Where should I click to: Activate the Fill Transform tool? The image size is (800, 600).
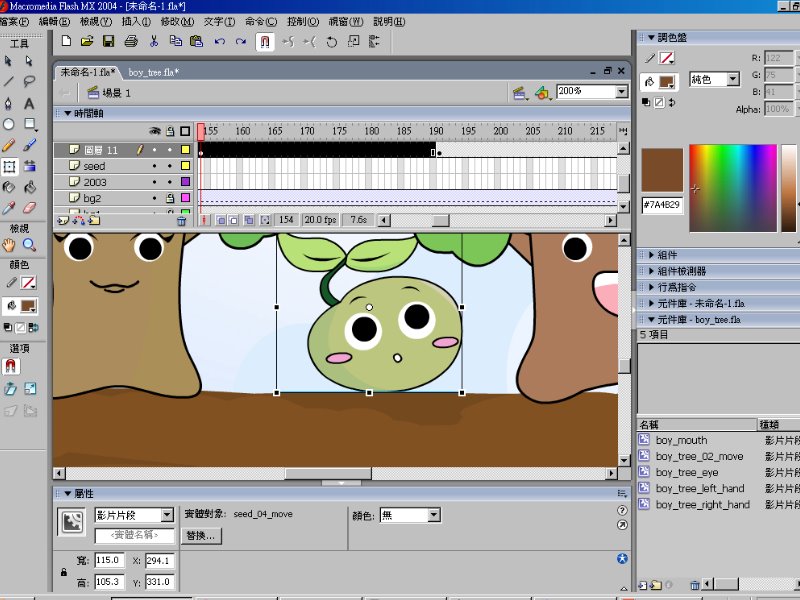(29, 166)
